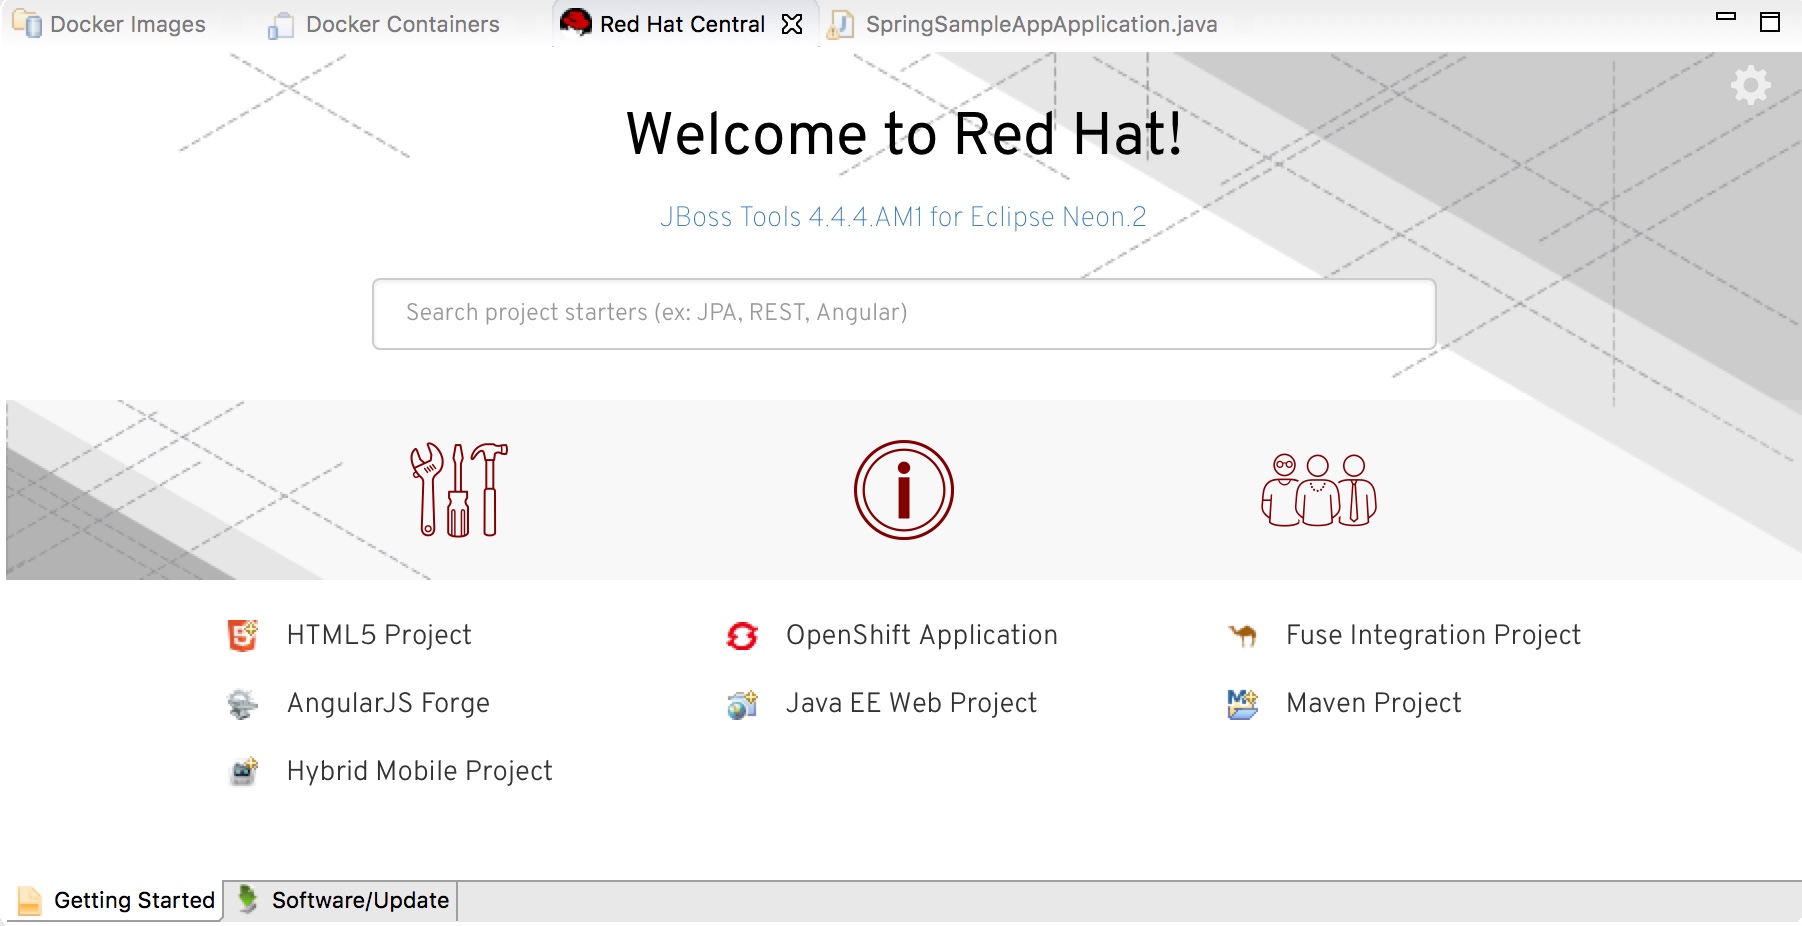Click the Java file icon on SpringSampleAppApplication tab

click(x=841, y=25)
